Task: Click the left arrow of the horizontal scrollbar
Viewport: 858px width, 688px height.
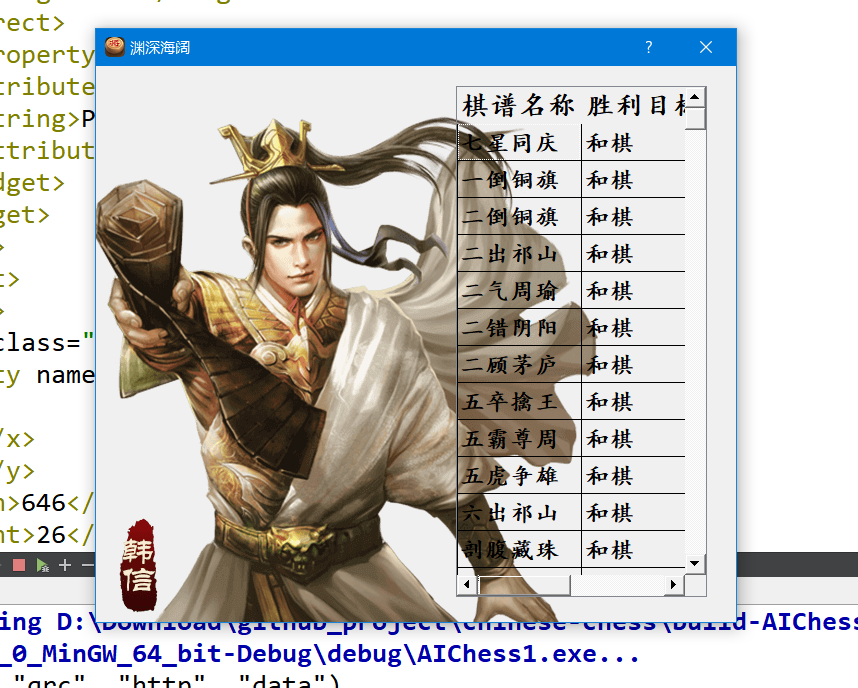Action: (465, 584)
